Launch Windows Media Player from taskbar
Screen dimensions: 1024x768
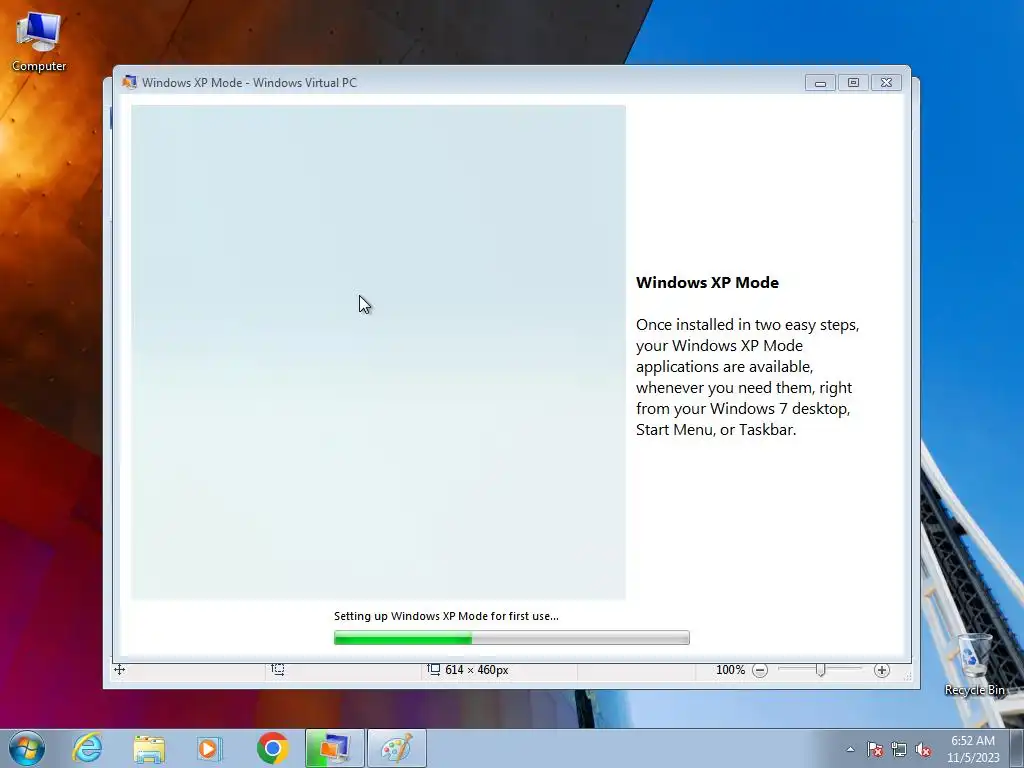(210, 748)
